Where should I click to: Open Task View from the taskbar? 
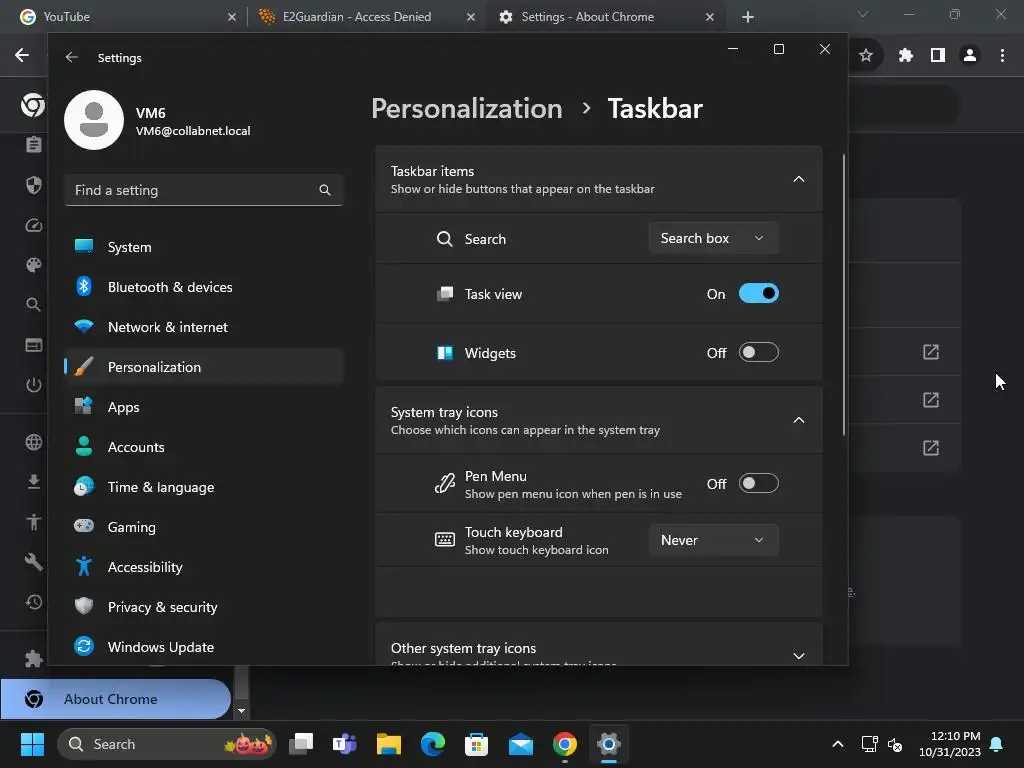tap(301, 744)
